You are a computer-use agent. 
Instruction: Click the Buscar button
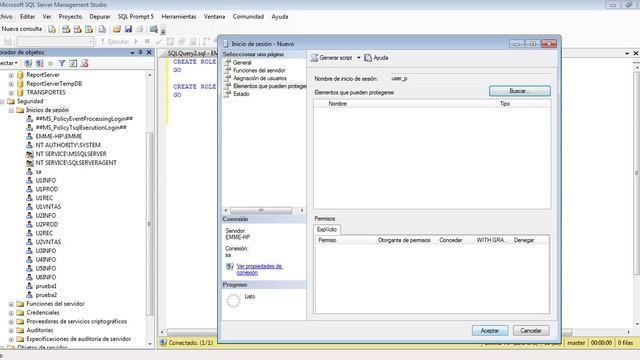click(x=520, y=91)
